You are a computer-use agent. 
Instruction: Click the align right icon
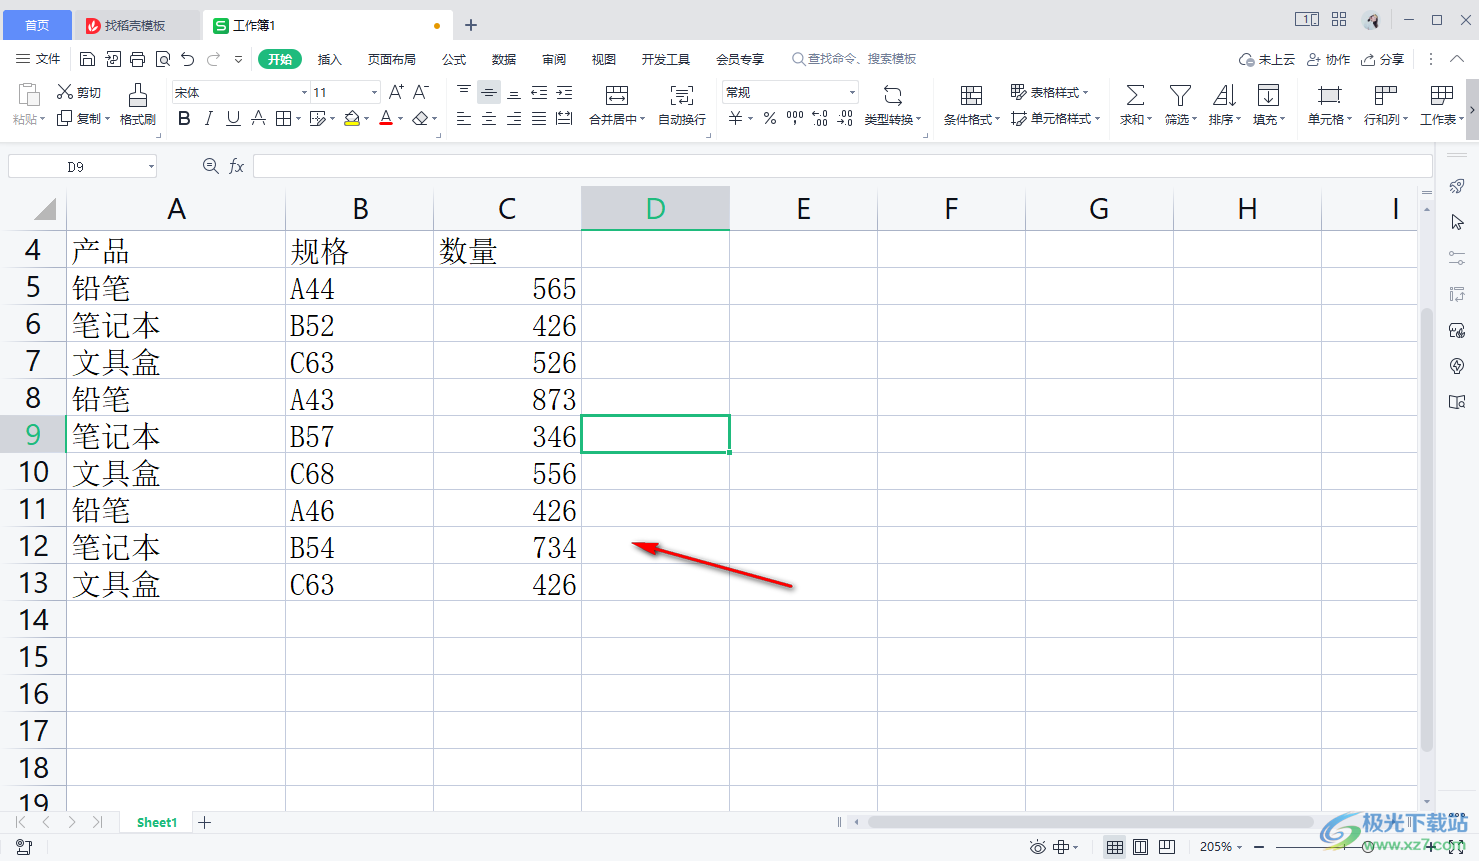[x=514, y=119]
